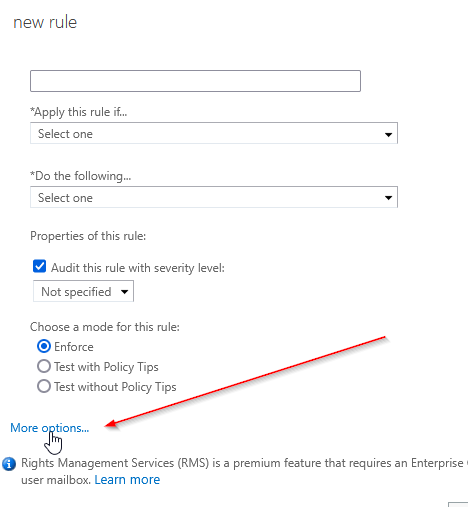Image resolution: width=468 pixels, height=507 pixels.
Task: Open the 'Apply this rule if' dropdown
Action: [x=214, y=133]
